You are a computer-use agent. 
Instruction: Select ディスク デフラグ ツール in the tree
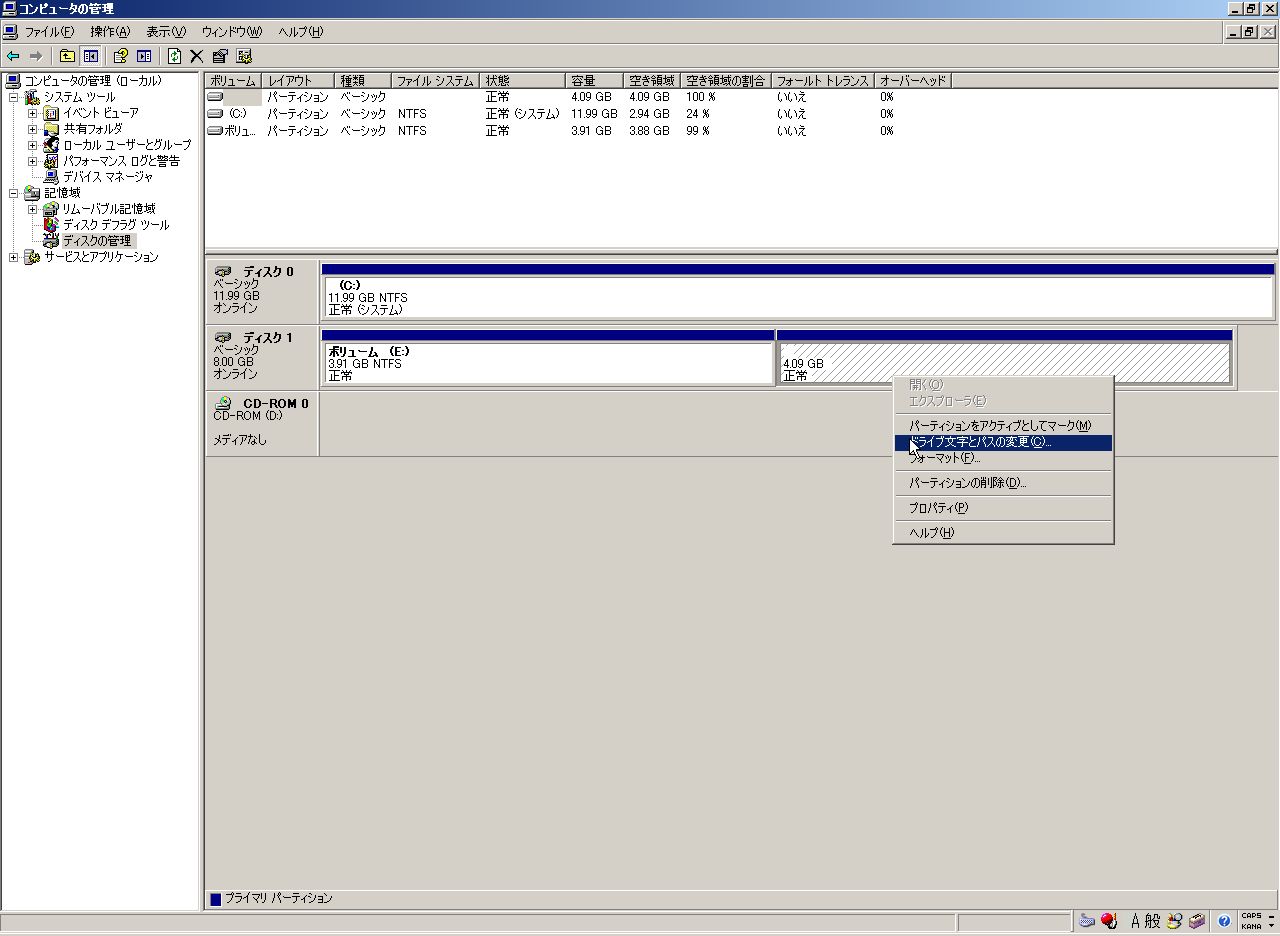[116, 225]
